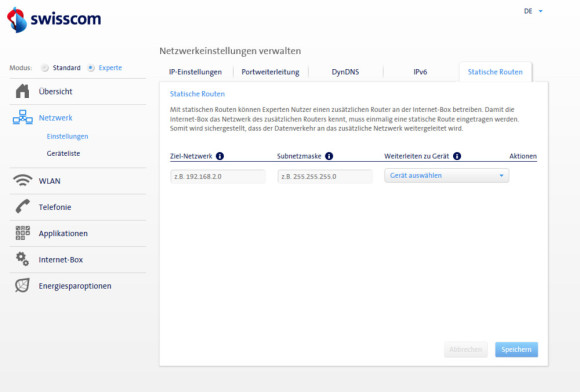
Task: Click the WLAN wifi icon
Action: 23,180
